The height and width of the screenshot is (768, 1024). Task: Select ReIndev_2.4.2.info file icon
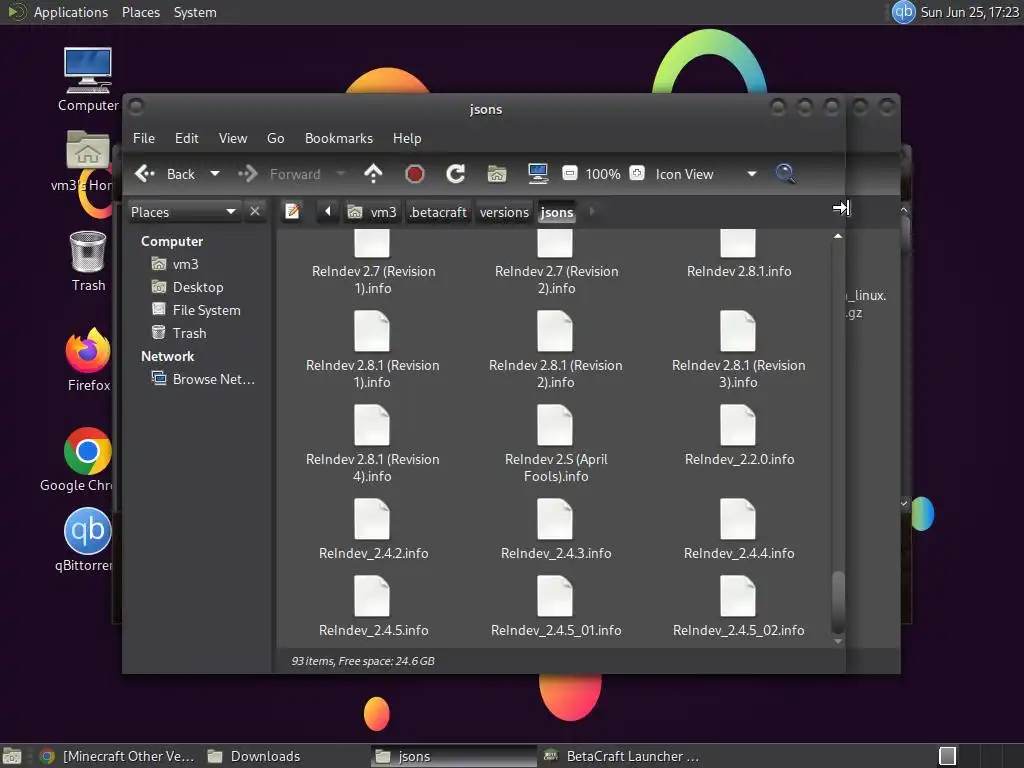point(372,519)
